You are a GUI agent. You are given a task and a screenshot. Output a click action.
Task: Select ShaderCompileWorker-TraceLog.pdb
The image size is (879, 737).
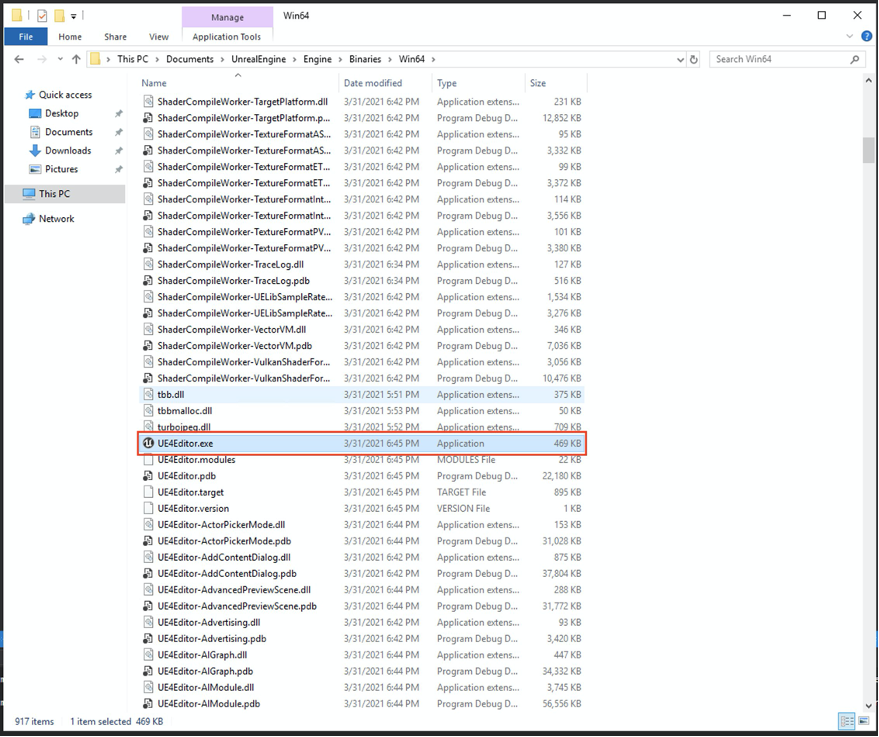[x=233, y=281]
